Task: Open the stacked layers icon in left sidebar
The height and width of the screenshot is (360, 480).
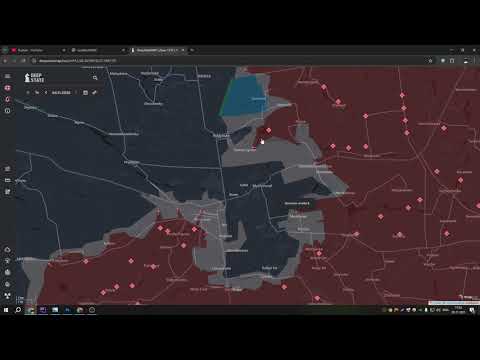Action: [x=7, y=169]
